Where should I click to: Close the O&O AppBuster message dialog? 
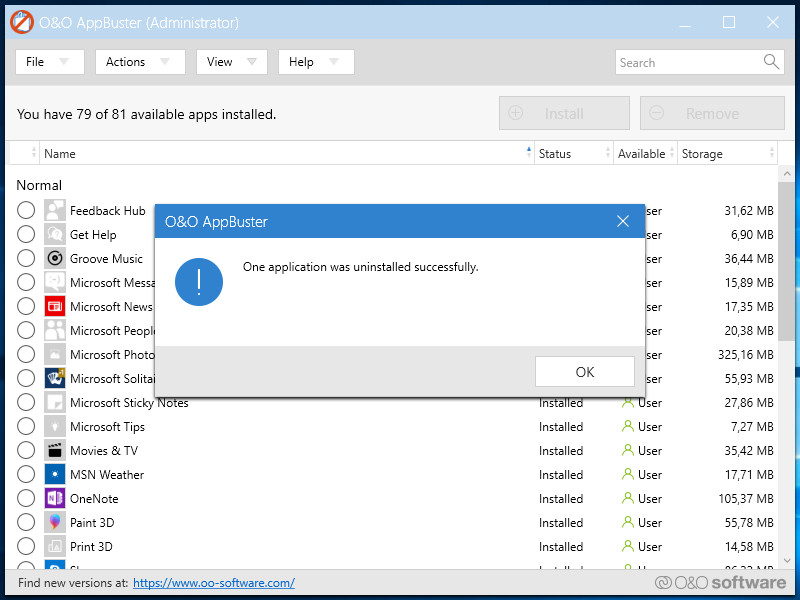point(622,221)
